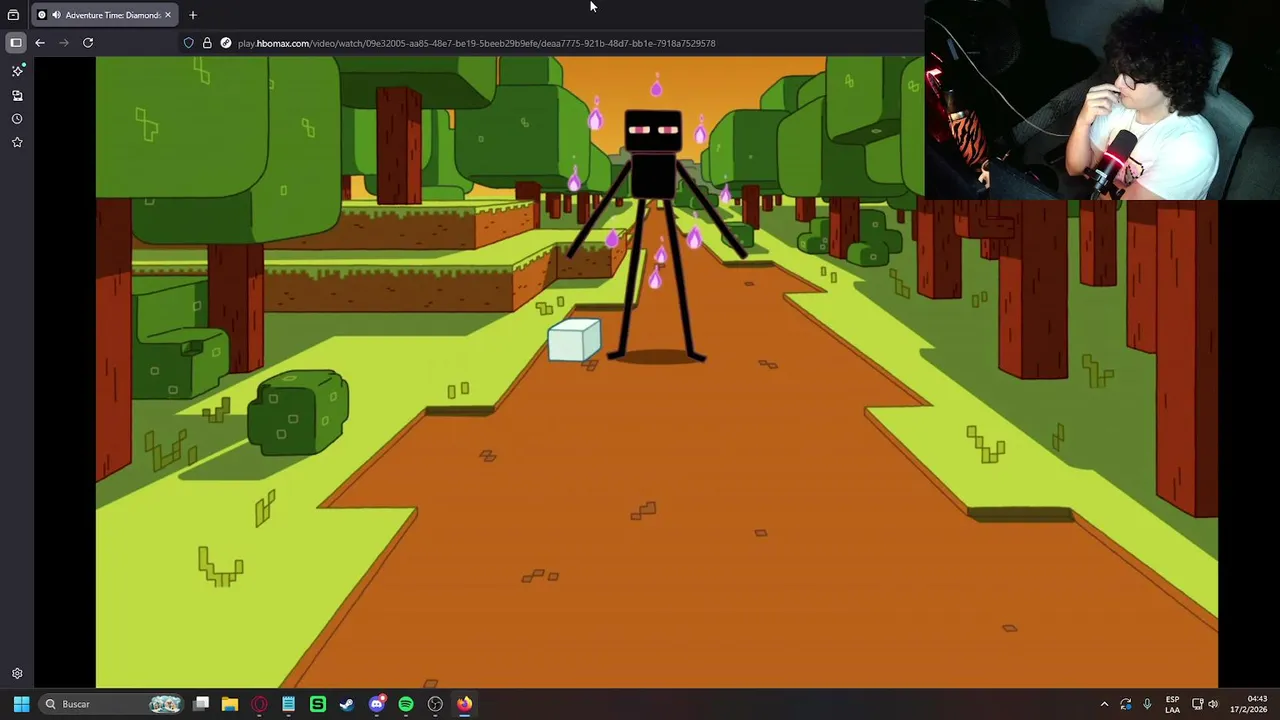Open tracking protection shield icon
The height and width of the screenshot is (720, 1280).
point(188,43)
